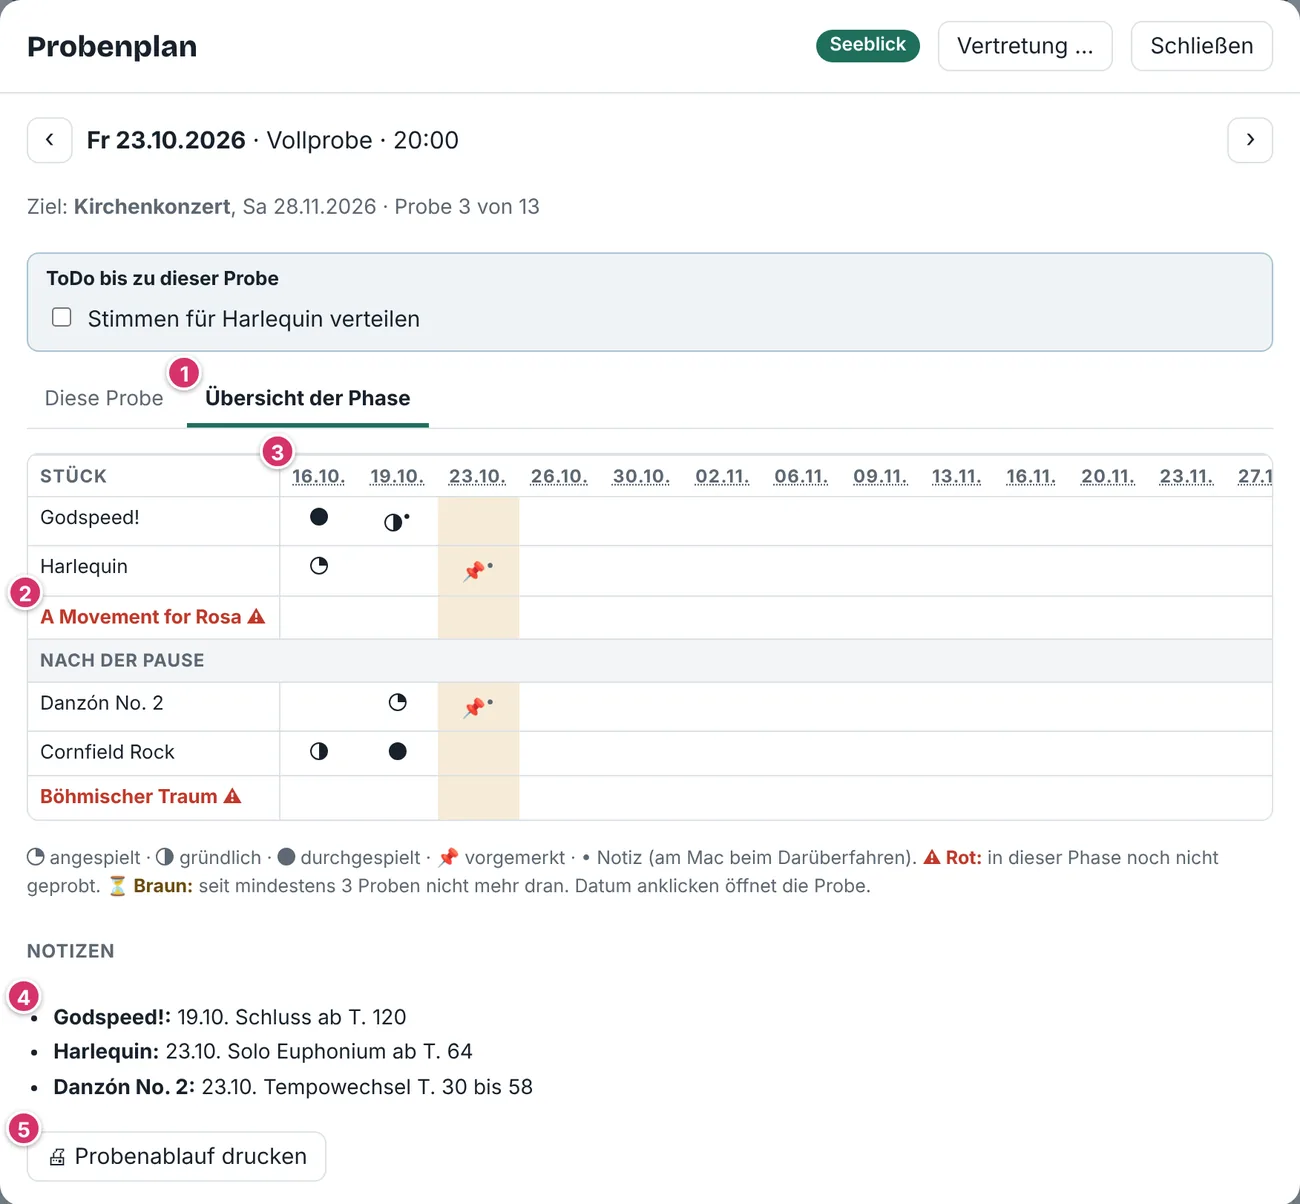
Task: Click Godspeed! filled circle under 16.10.
Action: [x=319, y=517]
